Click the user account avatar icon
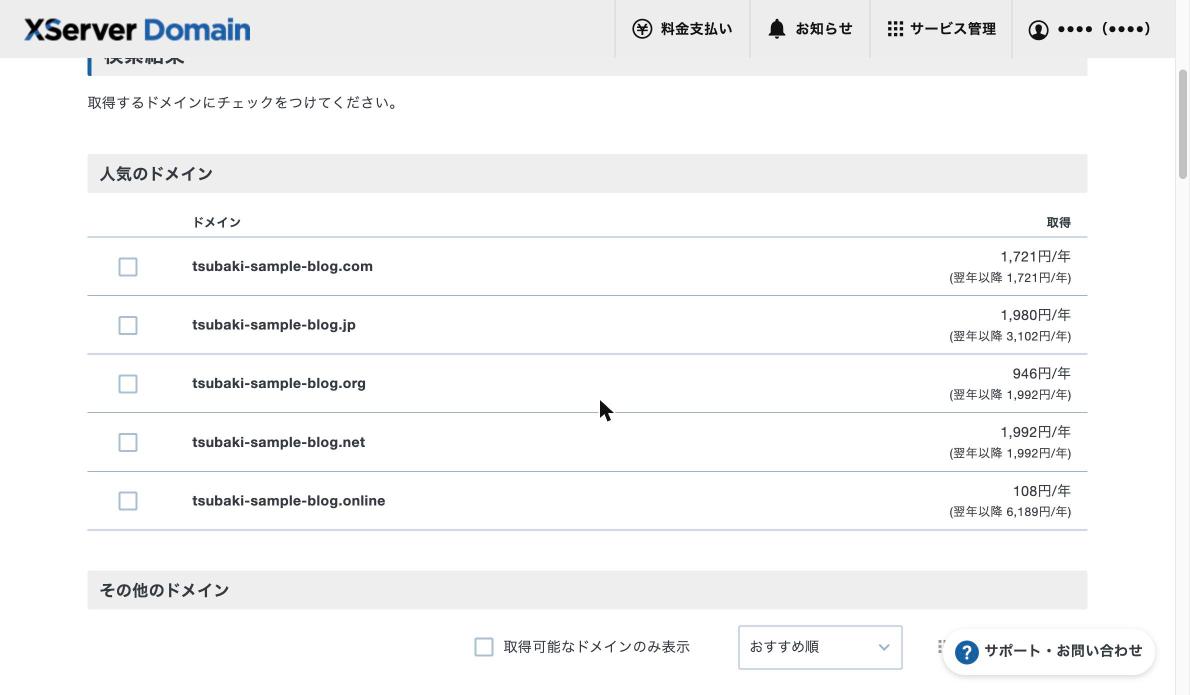This screenshot has width=1190, height=695. [x=1038, y=30]
